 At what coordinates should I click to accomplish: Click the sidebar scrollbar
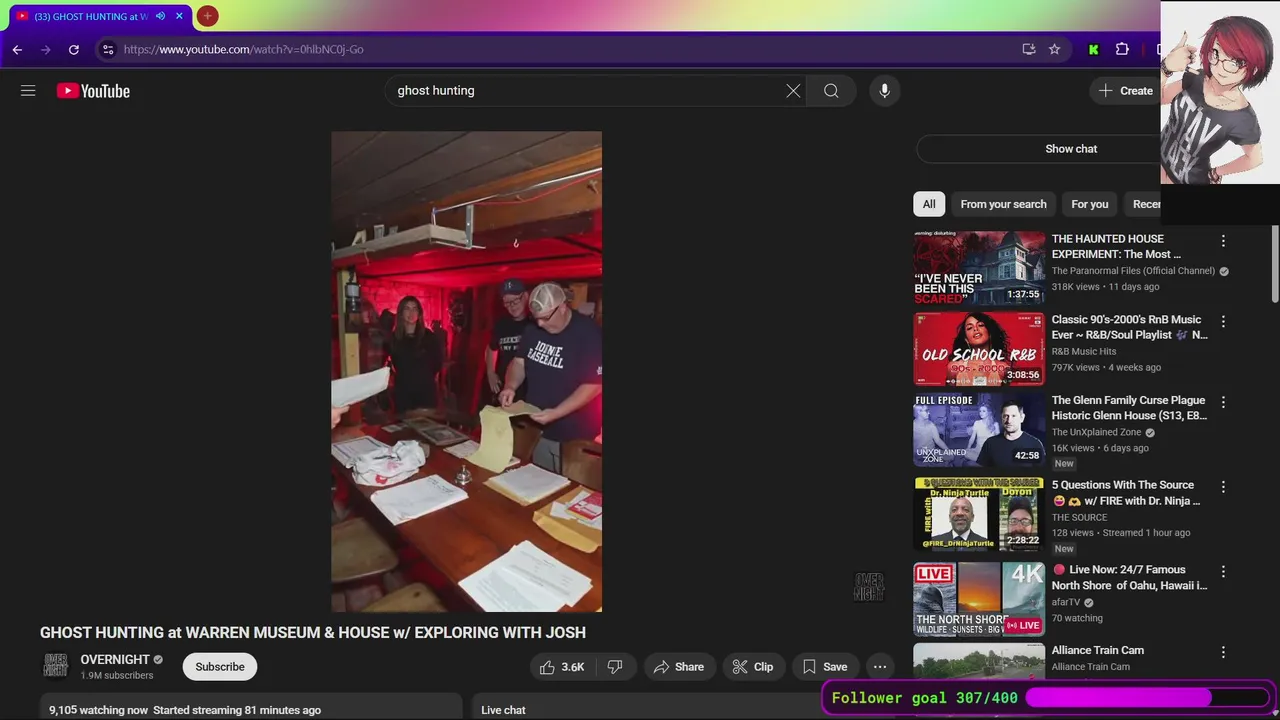[1275, 263]
